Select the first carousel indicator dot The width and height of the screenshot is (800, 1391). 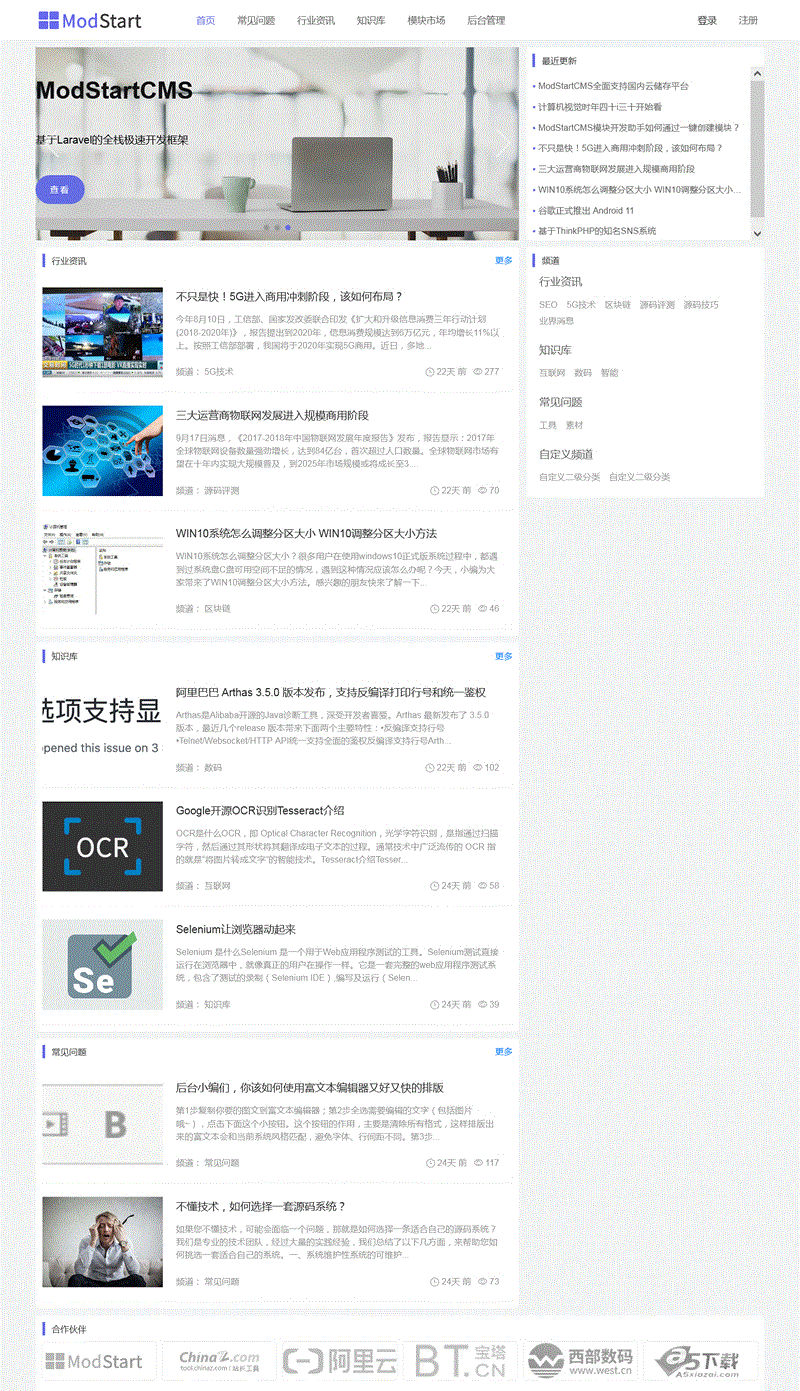(265, 228)
